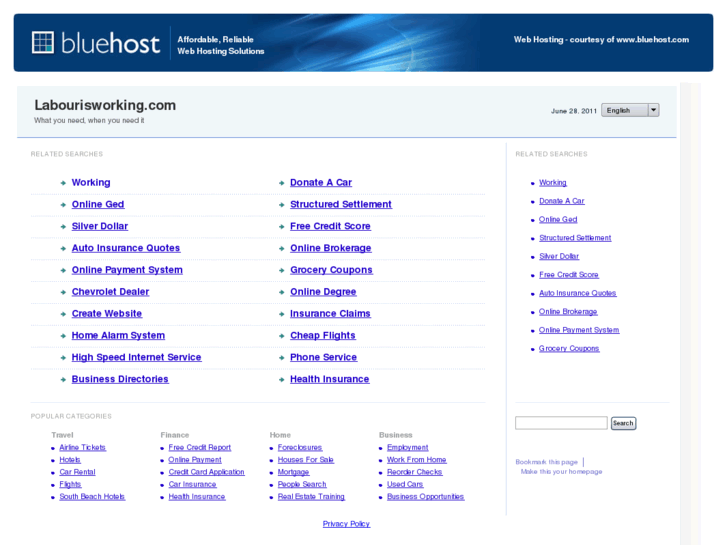
Task: Click sidebar Silver Dollar link
Action: (x=559, y=256)
